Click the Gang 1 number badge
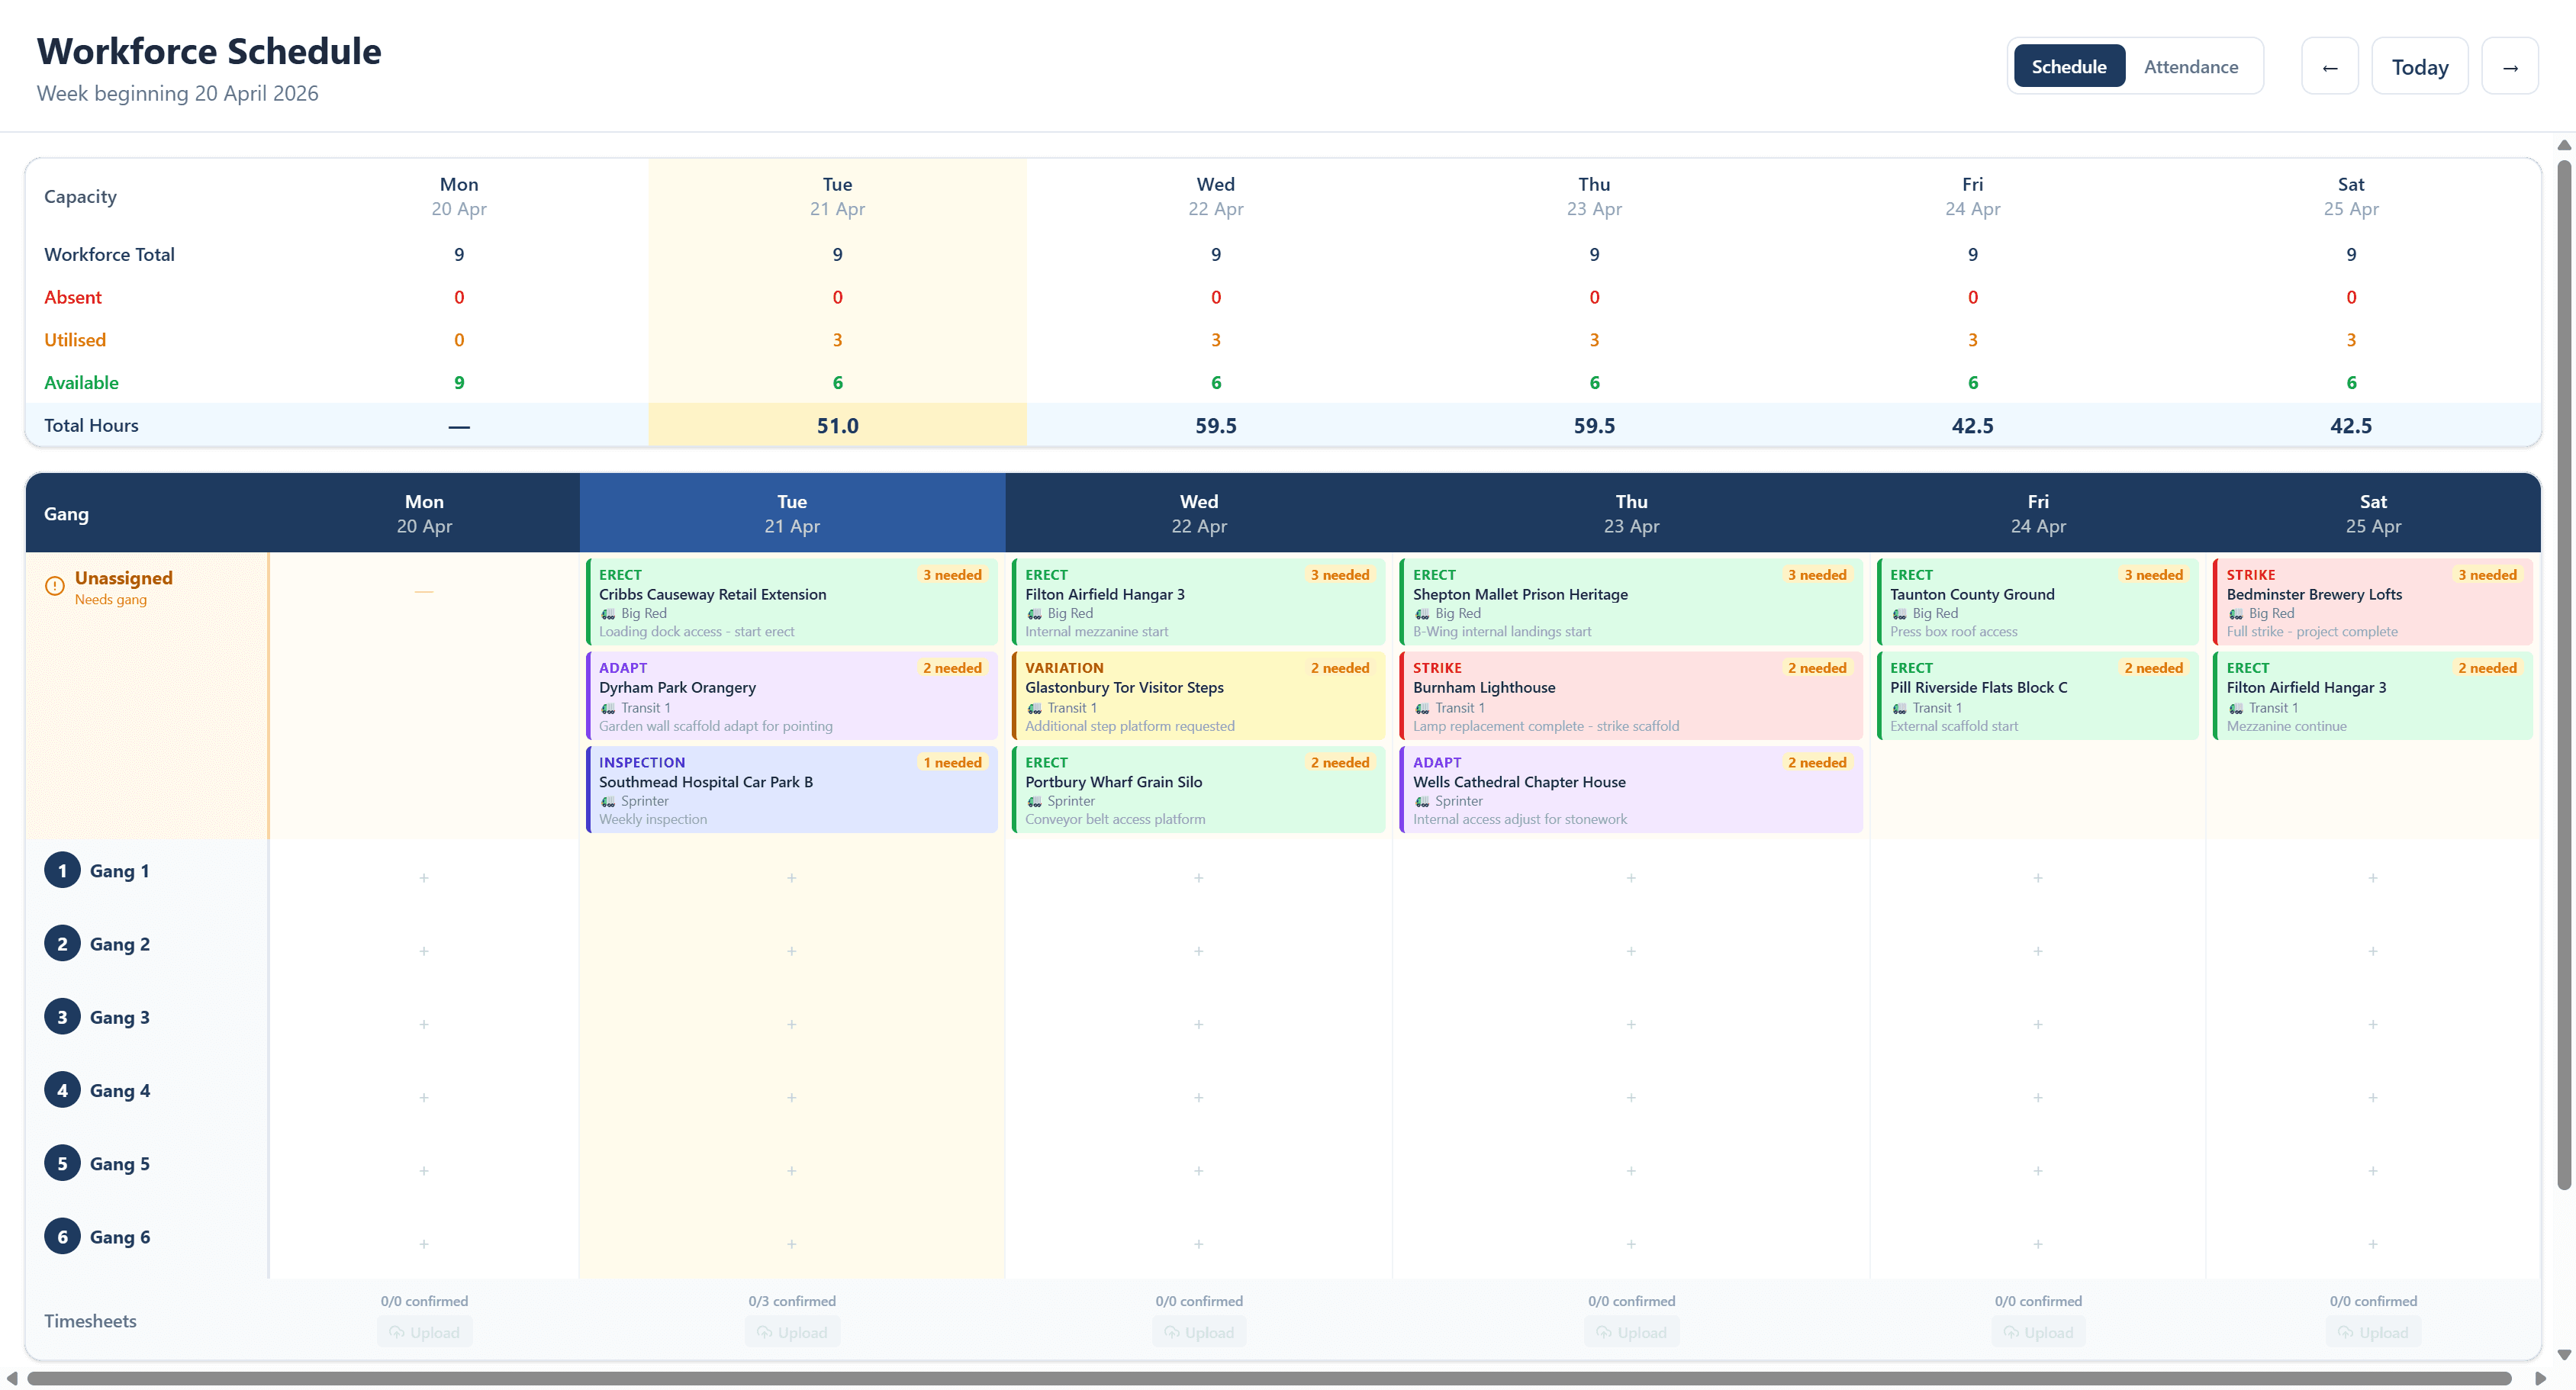 coord(62,870)
